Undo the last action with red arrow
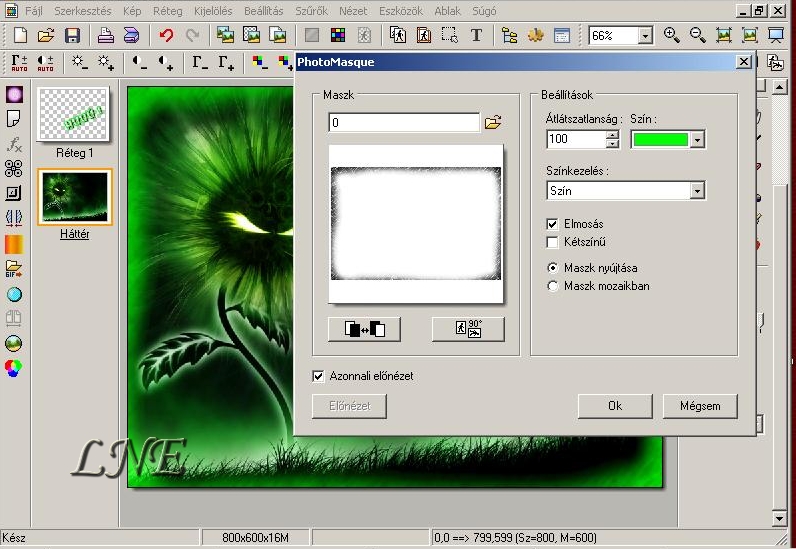Viewport: 796px width, 549px height. point(166,36)
